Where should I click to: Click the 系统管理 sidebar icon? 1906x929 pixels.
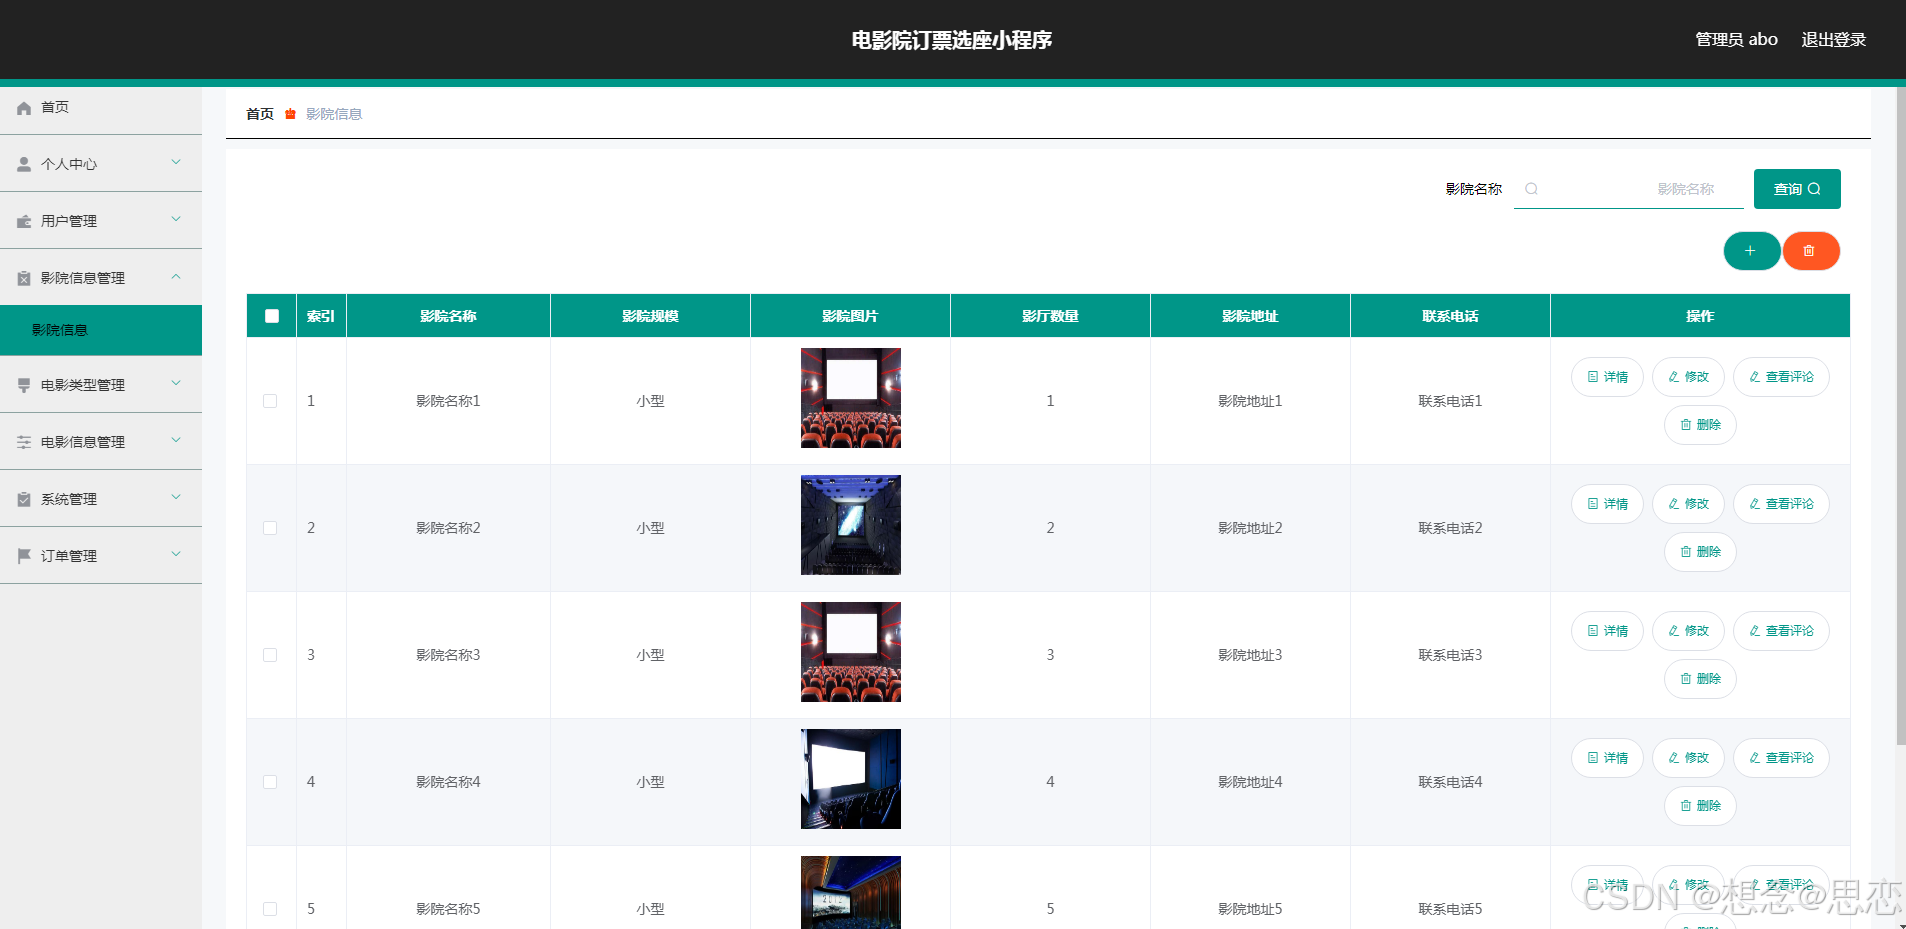click(x=24, y=499)
